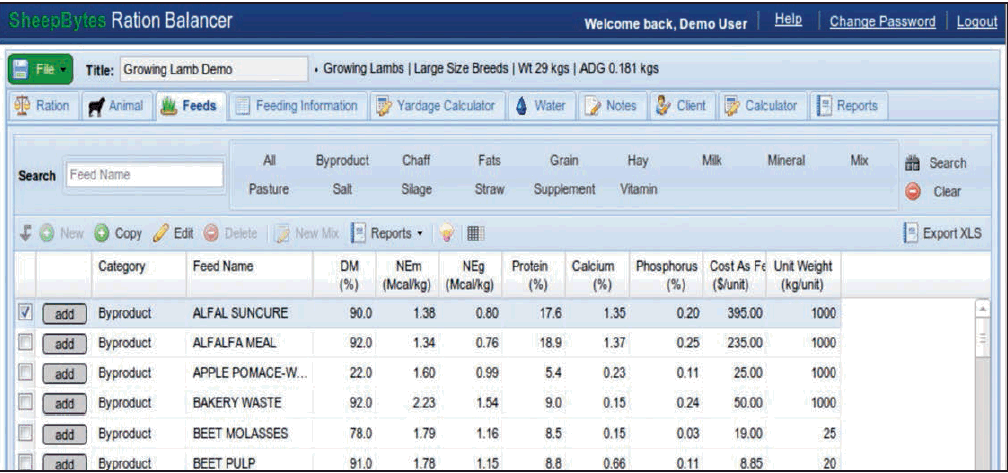Go to the Yardage Calculator tab
Image resolution: width=1008 pixels, height=473 pixels.
pos(436,106)
